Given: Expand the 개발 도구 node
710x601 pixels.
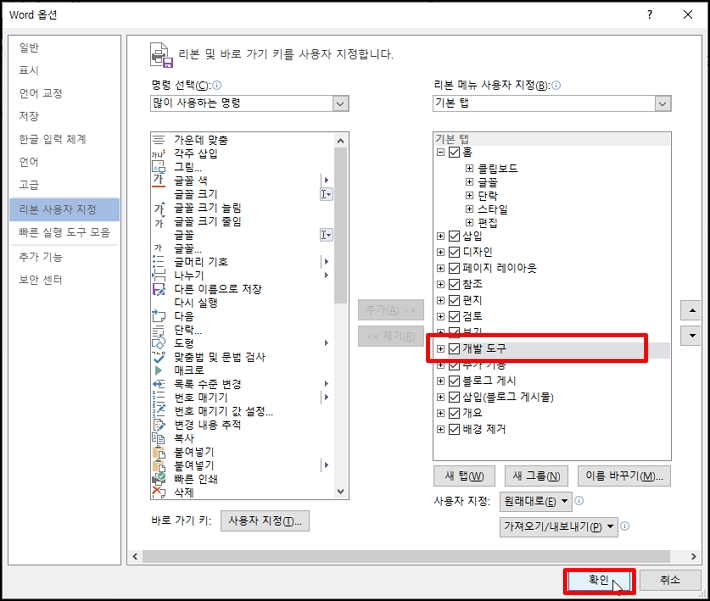Looking at the screenshot, I should pyautogui.click(x=440, y=349).
